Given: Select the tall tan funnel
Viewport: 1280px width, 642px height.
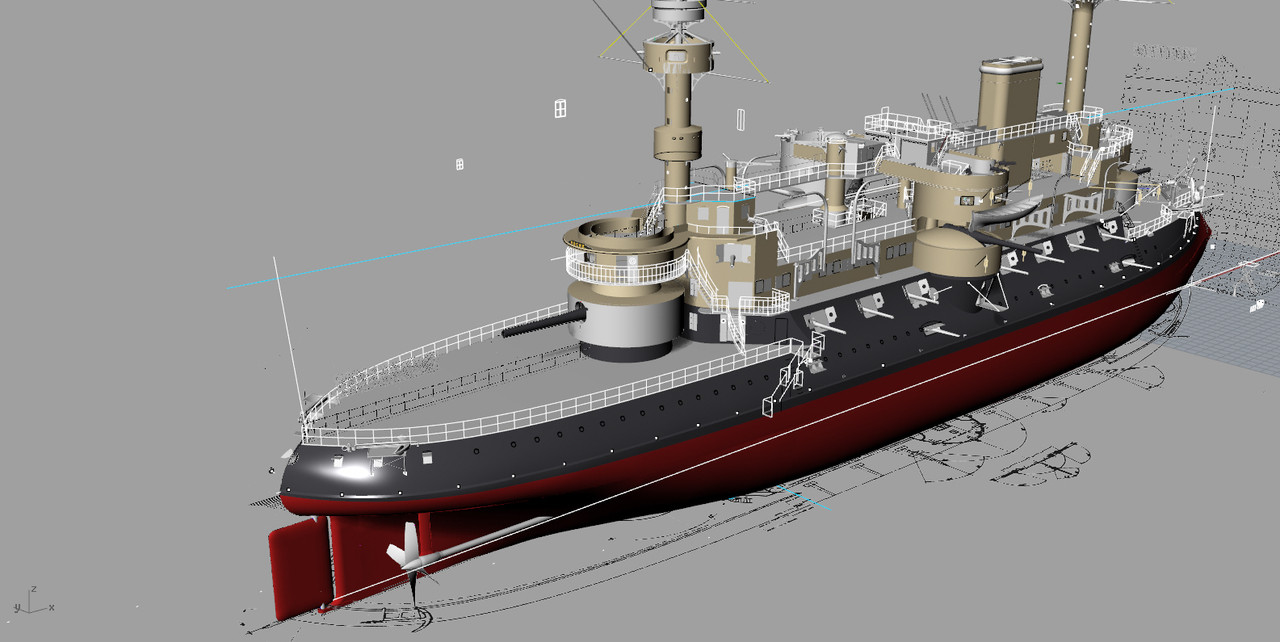Looking at the screenshot, I should click(x=1008, y=105).
